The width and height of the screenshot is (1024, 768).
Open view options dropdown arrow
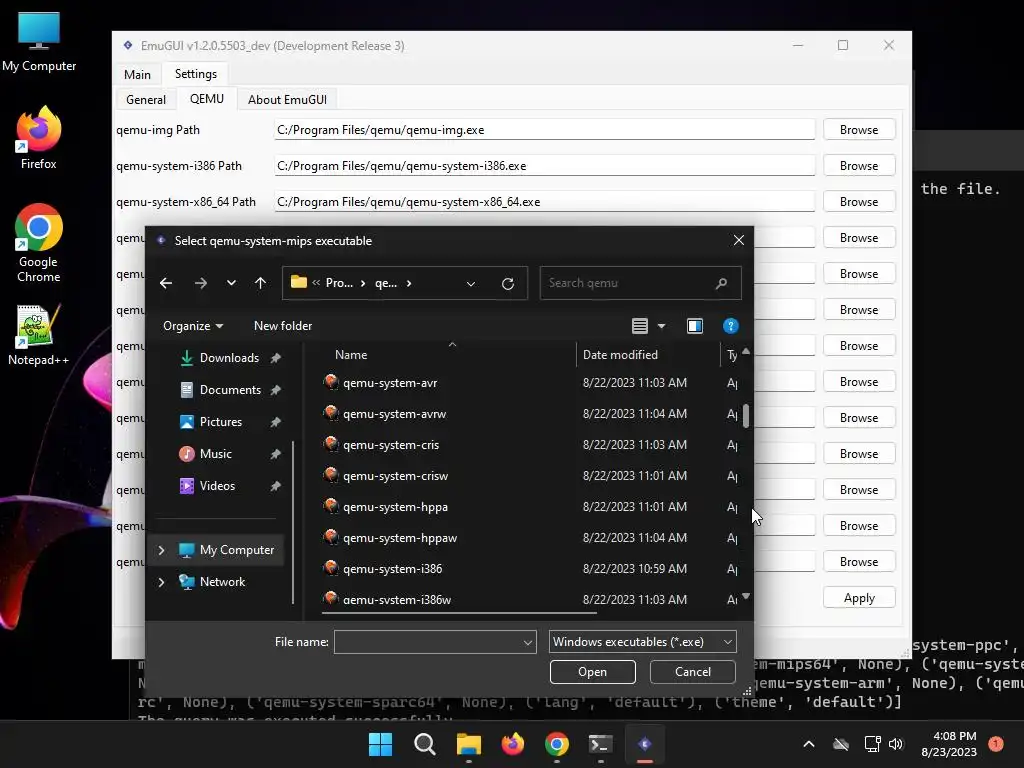(x=662, y=326)
